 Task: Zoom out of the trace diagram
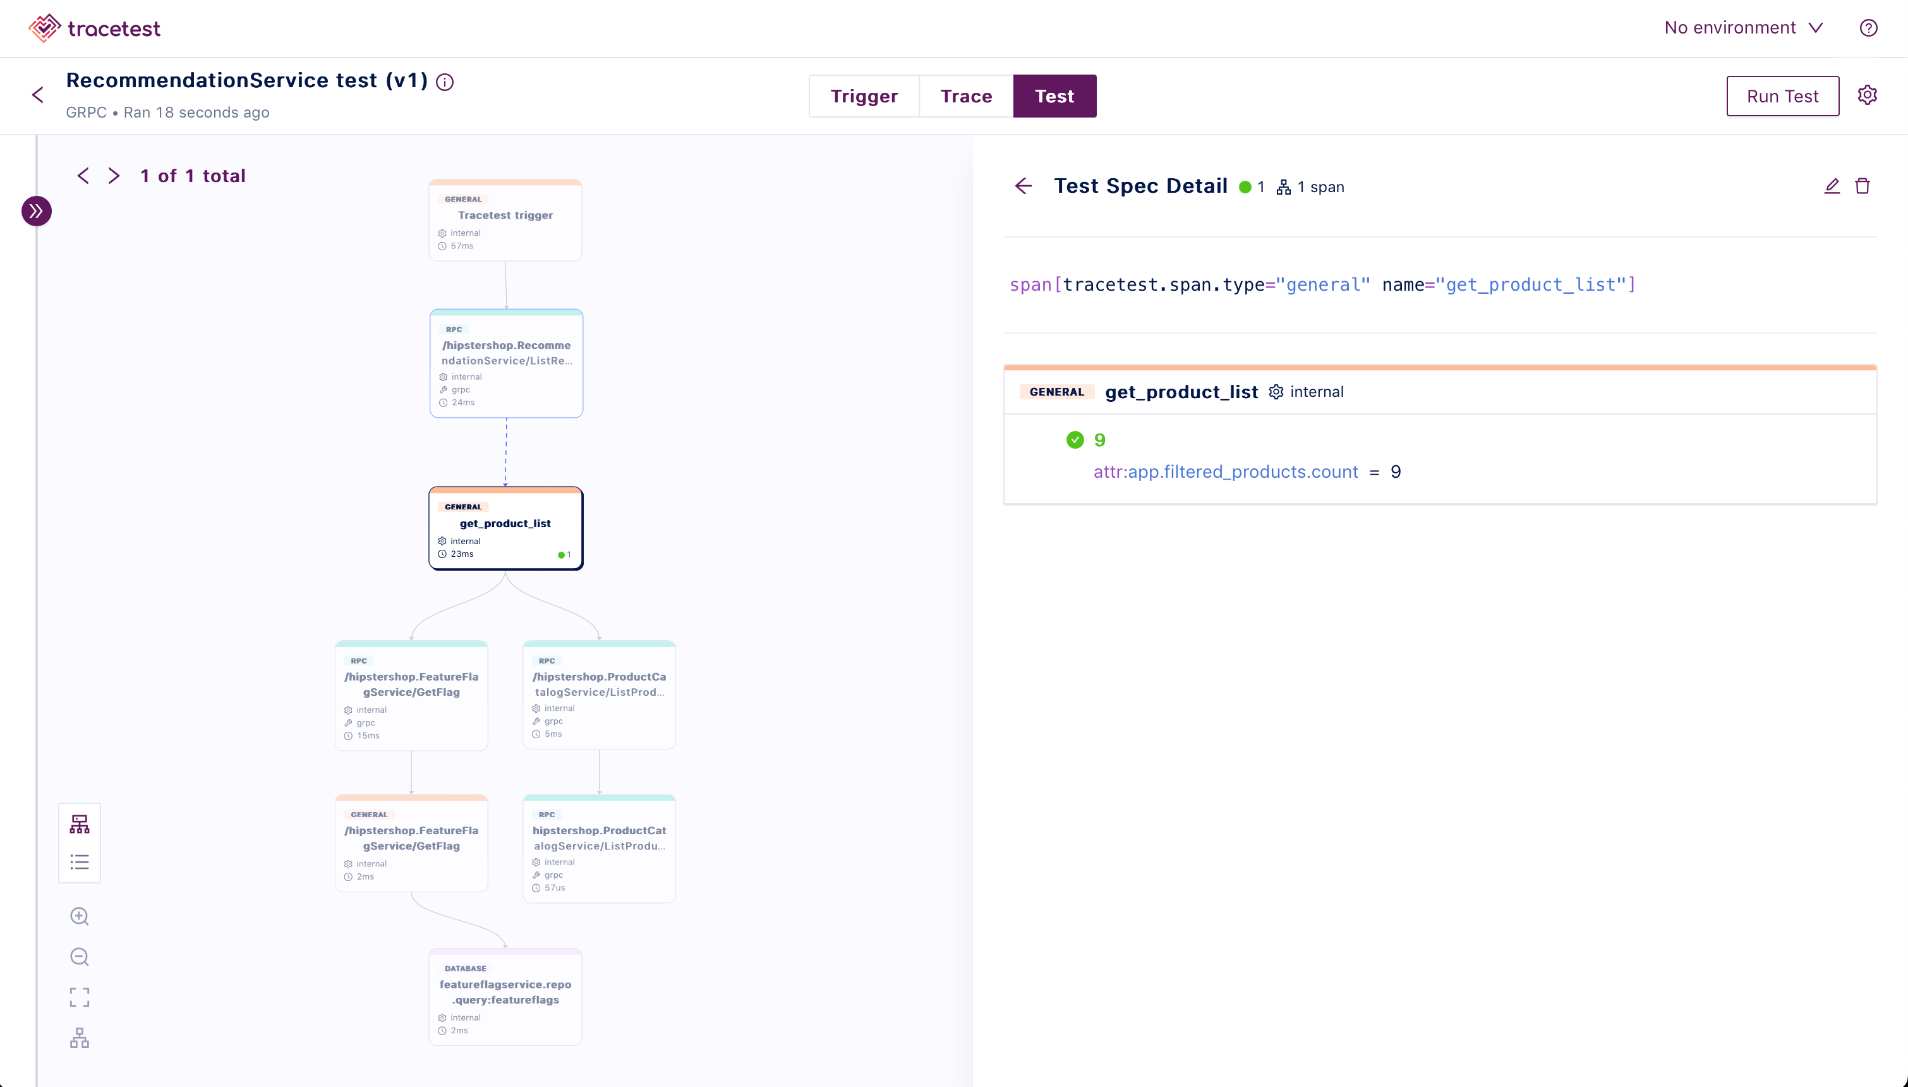(x=80, y=957)
